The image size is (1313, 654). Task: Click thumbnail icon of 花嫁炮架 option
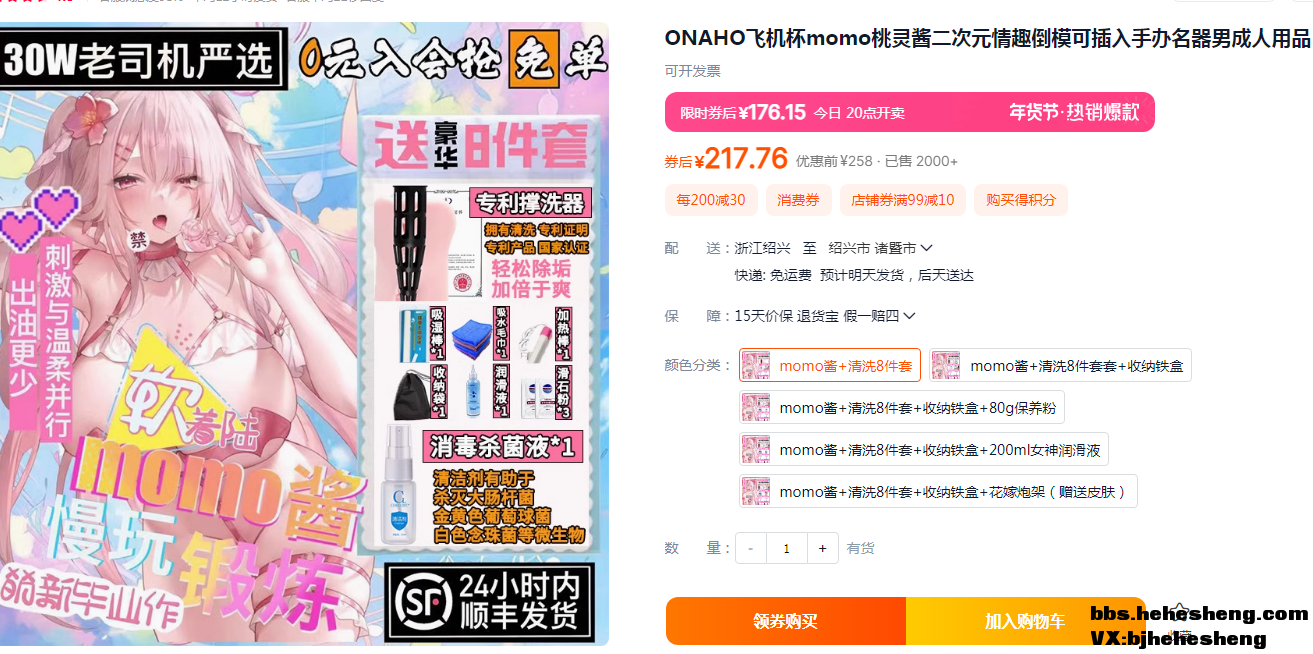(756, 492)
